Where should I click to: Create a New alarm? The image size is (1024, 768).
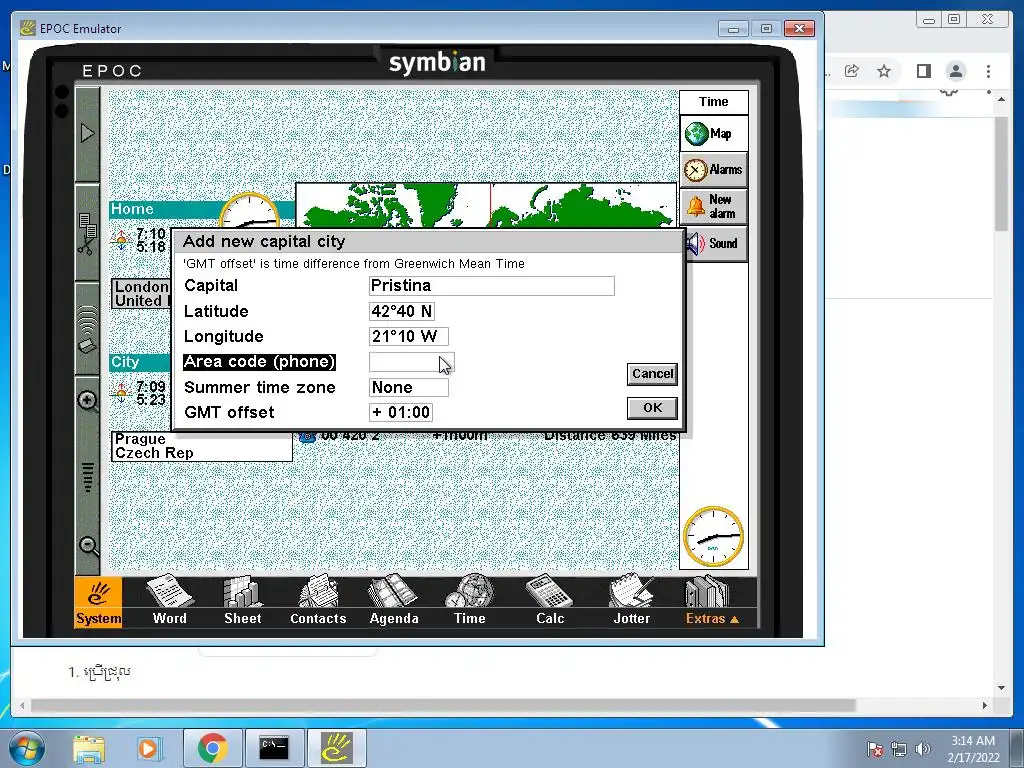[x=713, y=206]
